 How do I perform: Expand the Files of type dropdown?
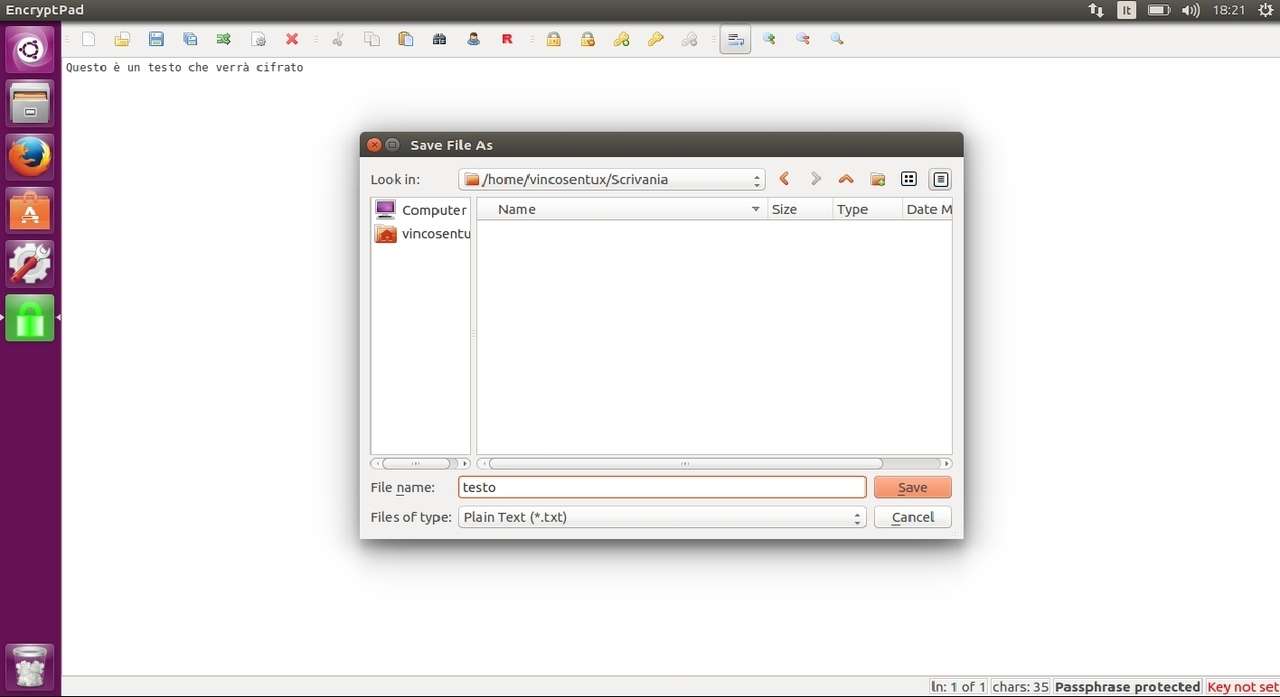point(662,517)
